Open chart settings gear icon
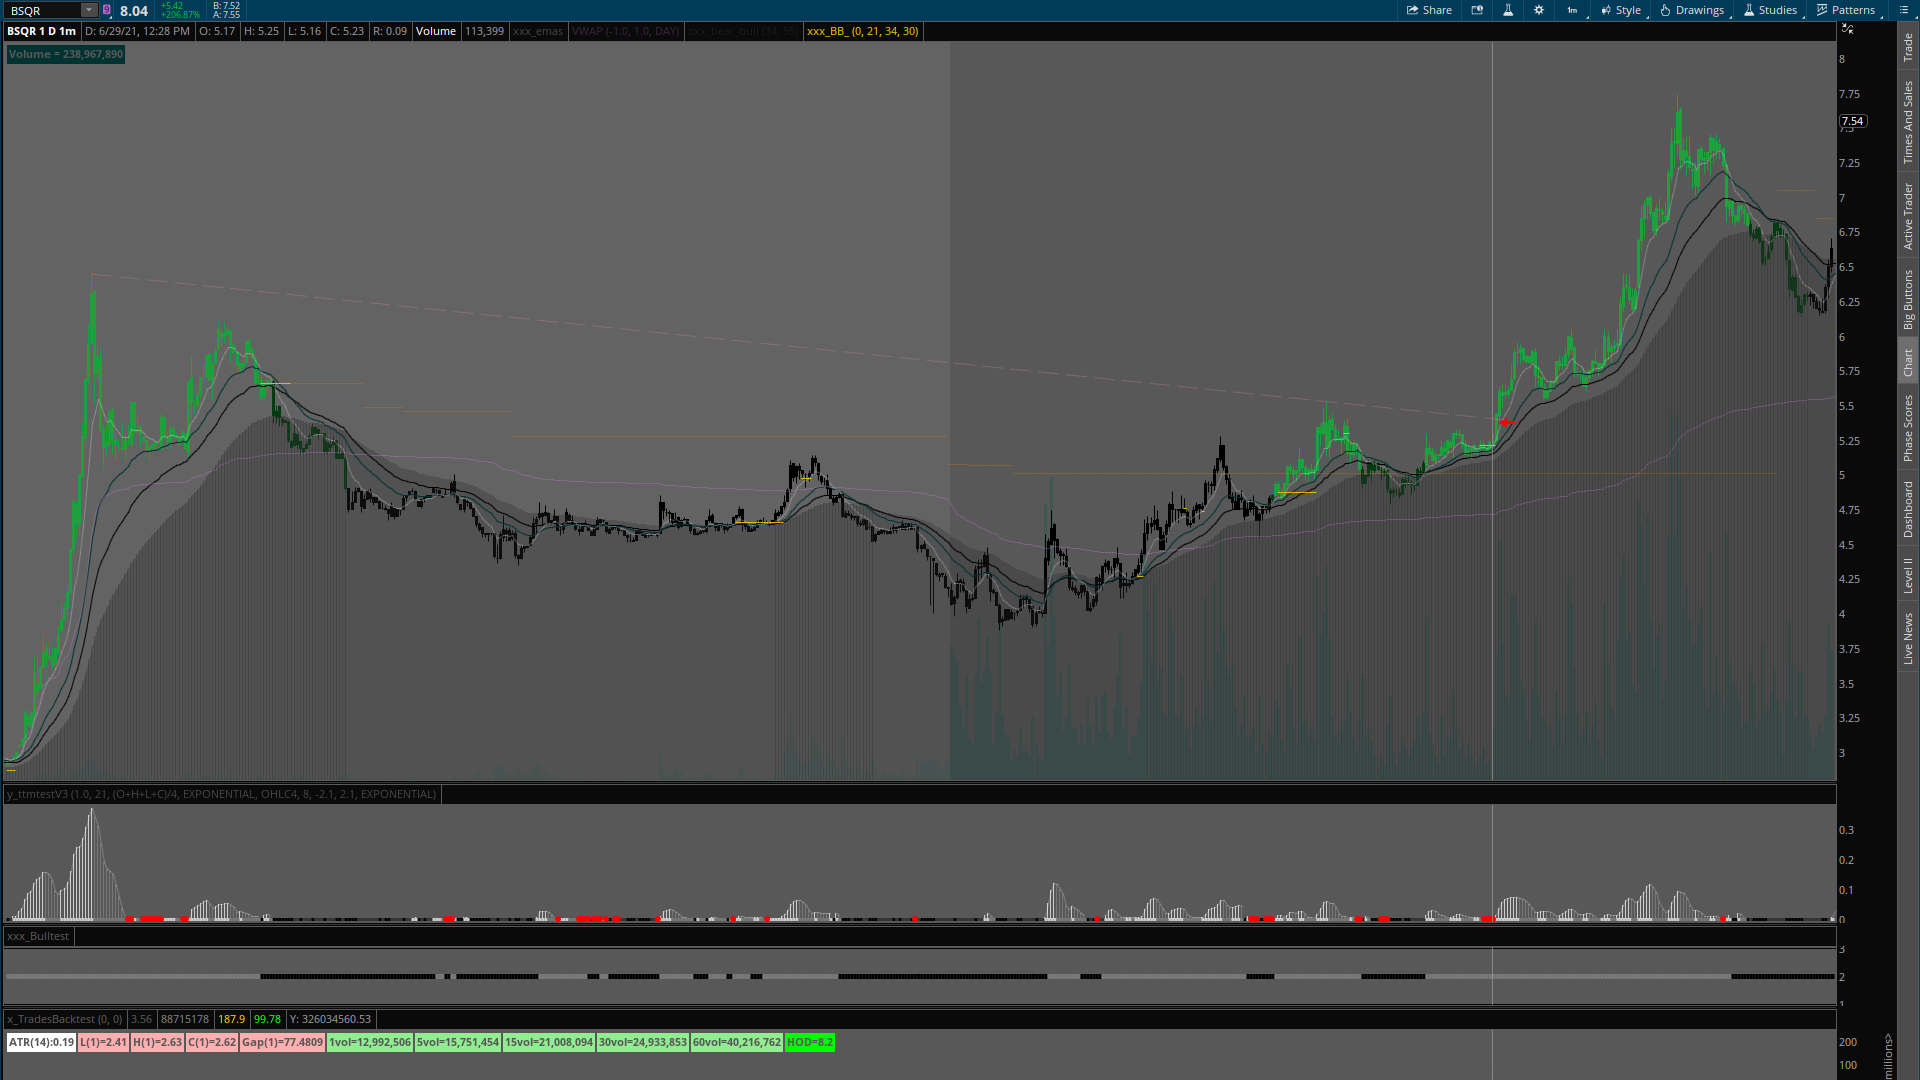This screenshot has height=1080, width=1920. (x=1539, y=10)
